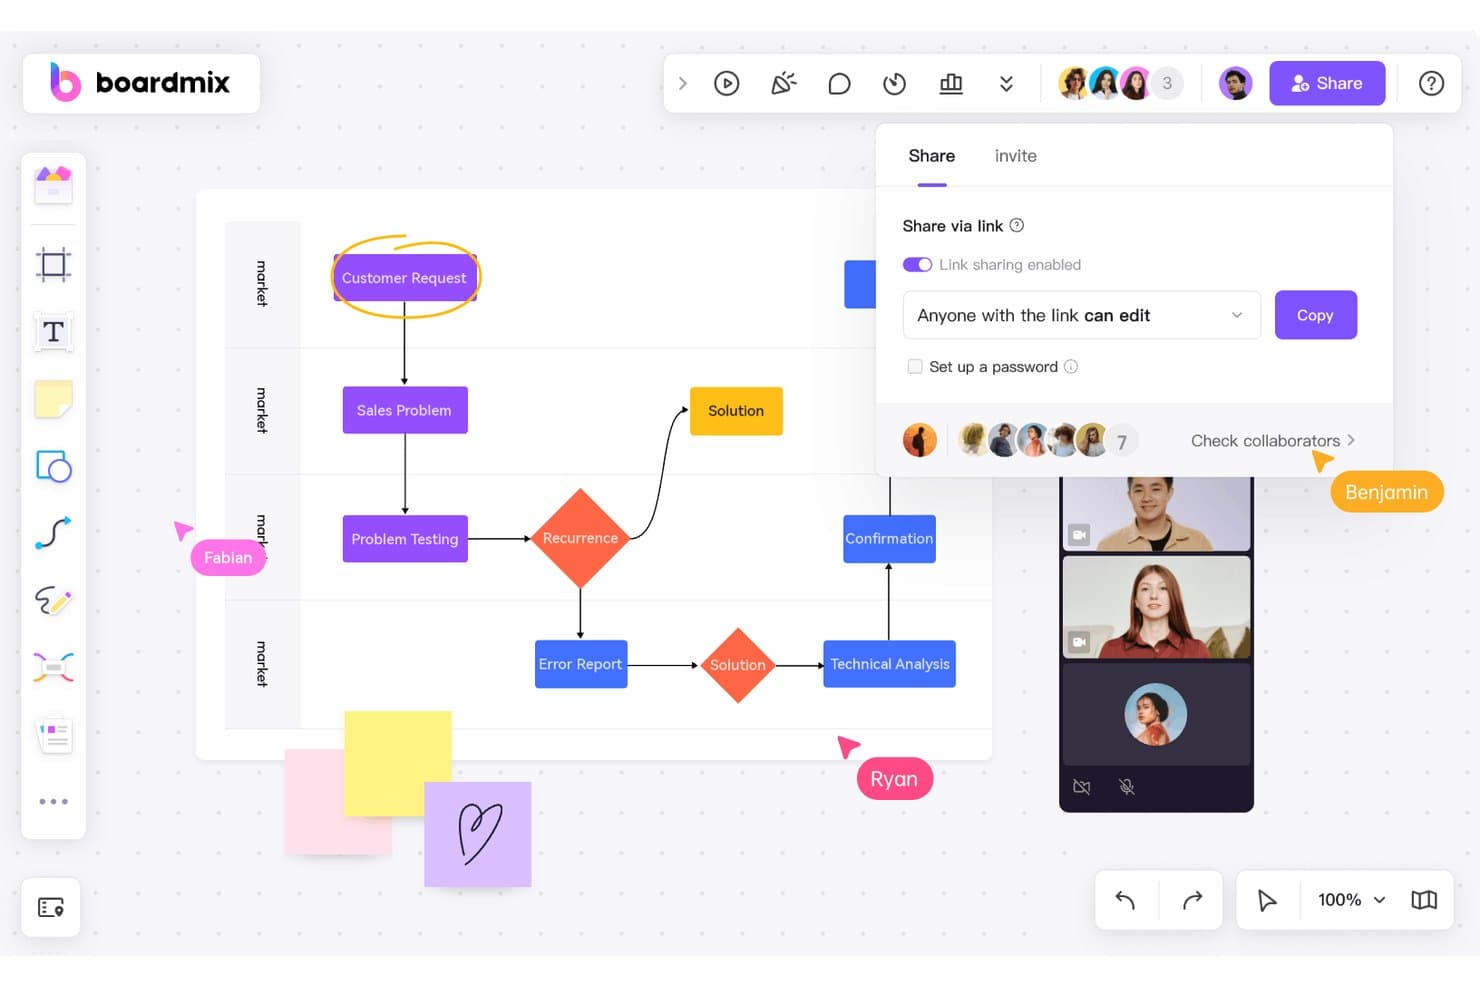Viewport: 1480px width, 987px height.
Task: Redo the last action
Action: point(1192,900)
